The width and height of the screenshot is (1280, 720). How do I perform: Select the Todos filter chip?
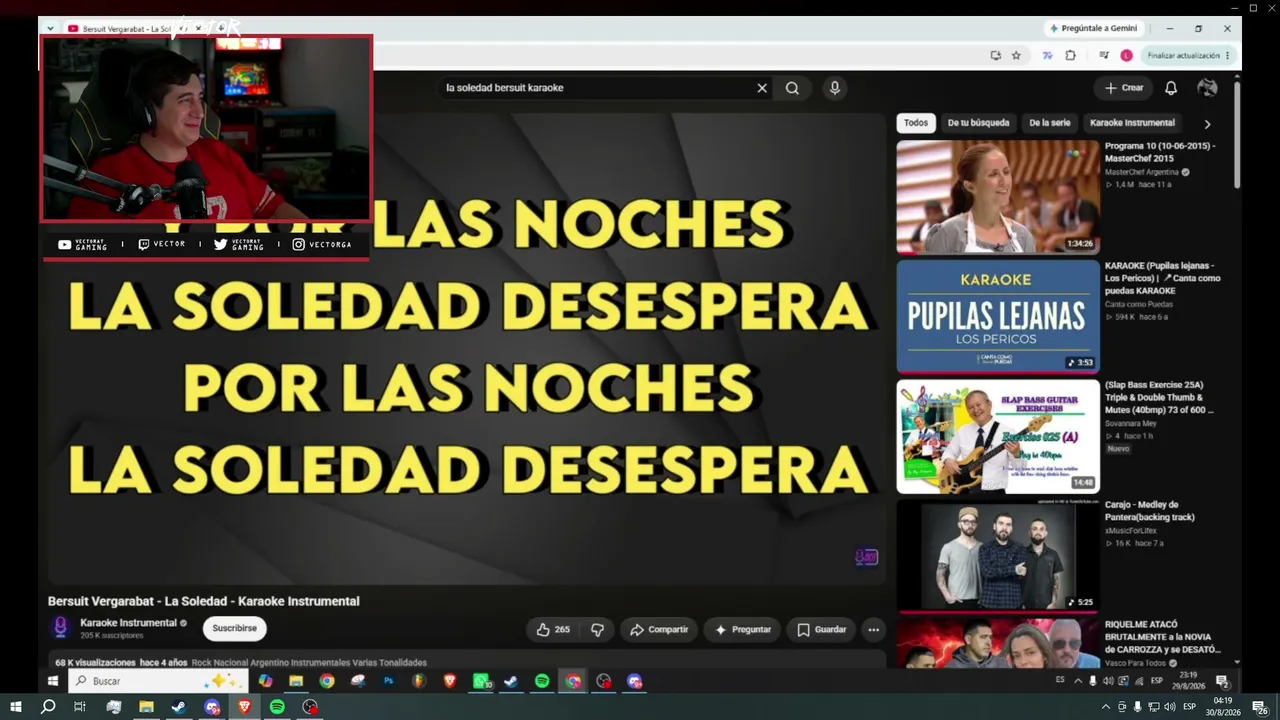coord(916,123)
